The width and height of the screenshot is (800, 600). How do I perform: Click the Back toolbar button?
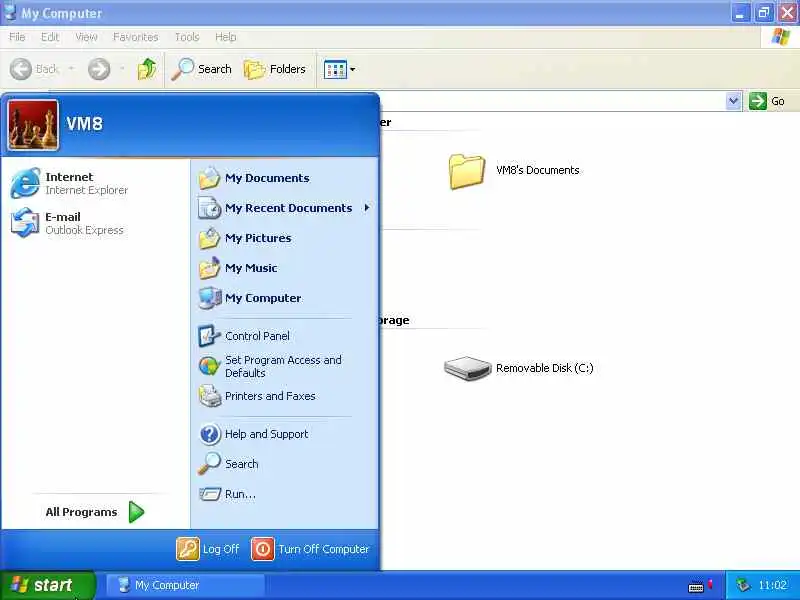34,69
